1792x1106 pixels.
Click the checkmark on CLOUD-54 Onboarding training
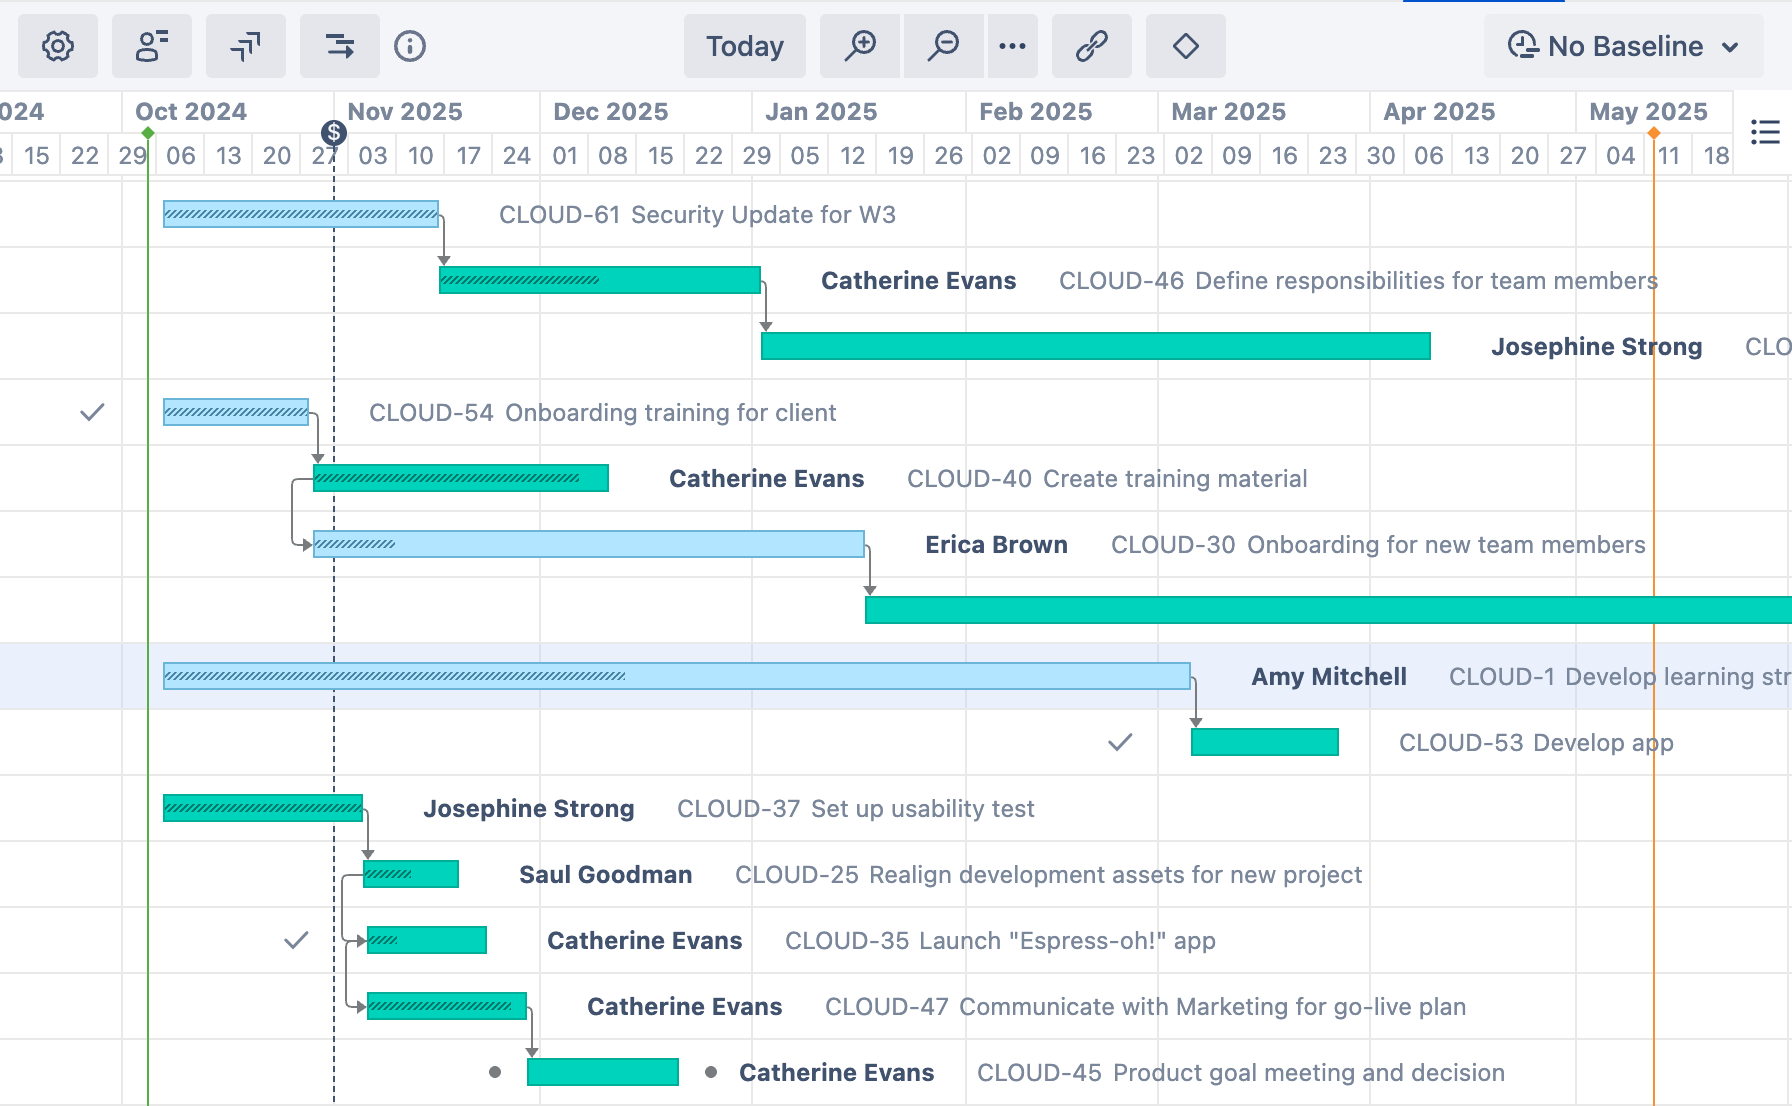[x=93, y=411]
